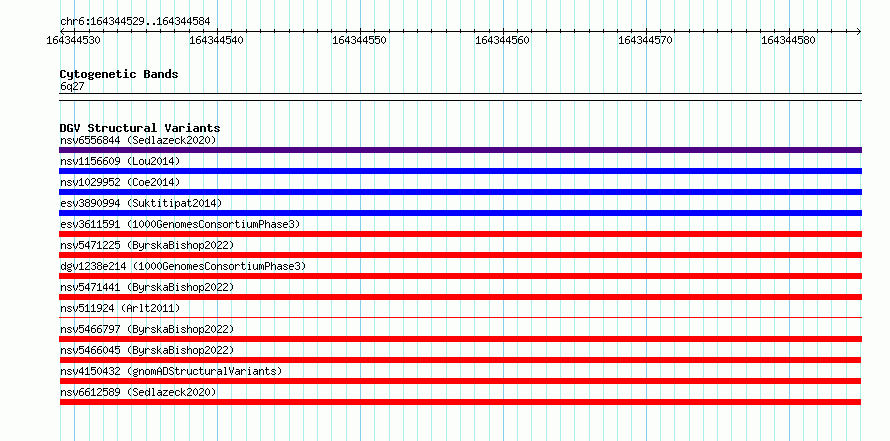This screenshot has width=890, height=441.
Task: Open variant label esv3611591 (1000GenomesConsortiumPhase3)
Action: pos(180,224)
